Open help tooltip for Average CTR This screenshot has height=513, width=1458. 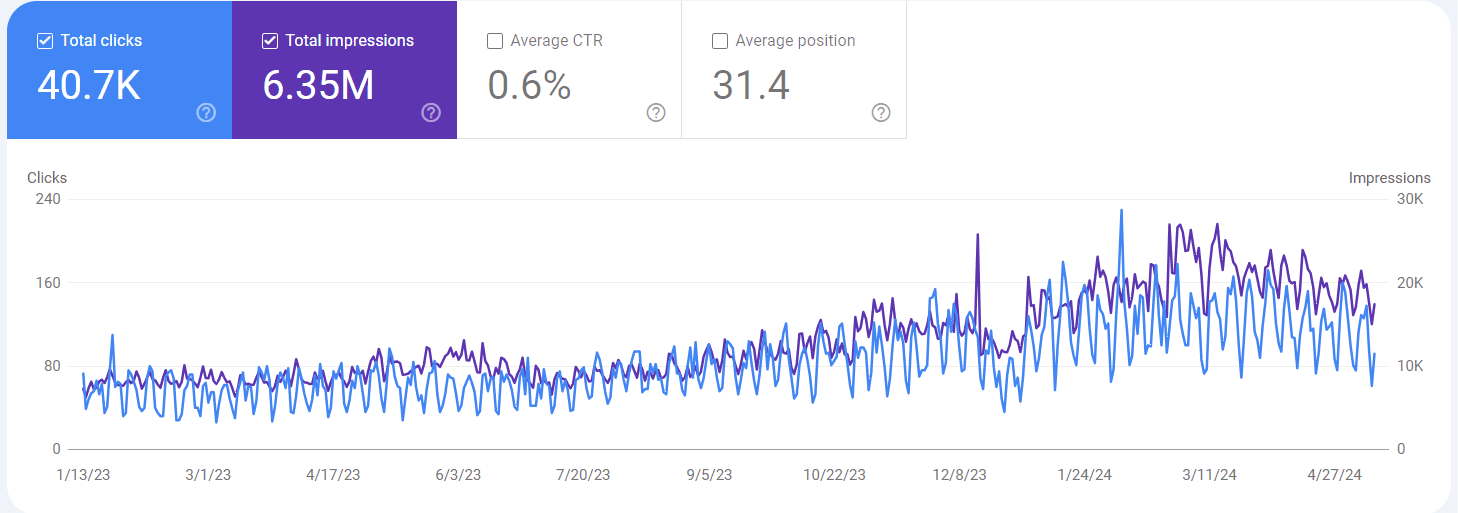(x=656, y=113)
